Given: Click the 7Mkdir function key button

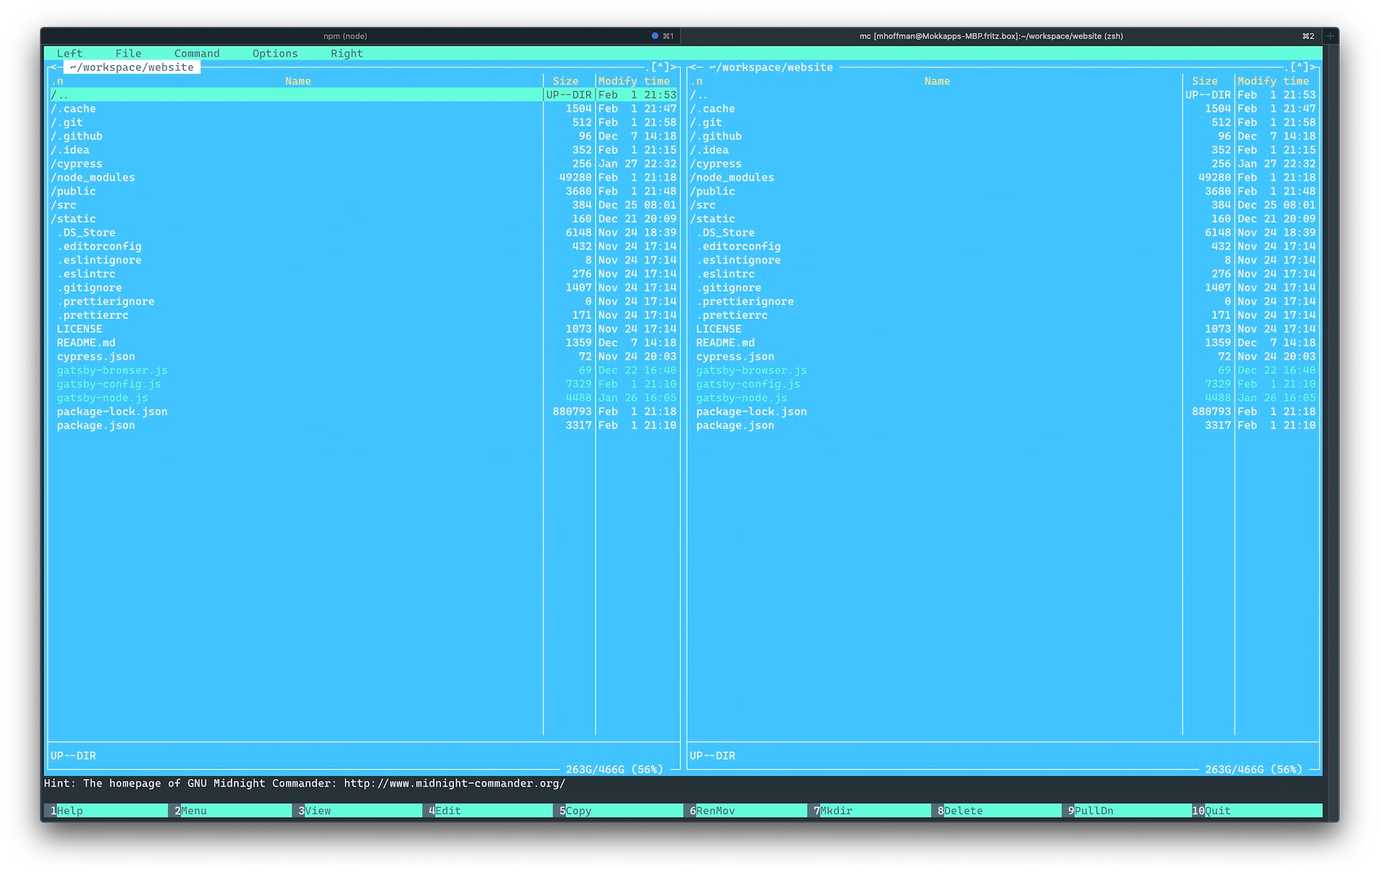Looking at the screenshot, I should 872,811.
